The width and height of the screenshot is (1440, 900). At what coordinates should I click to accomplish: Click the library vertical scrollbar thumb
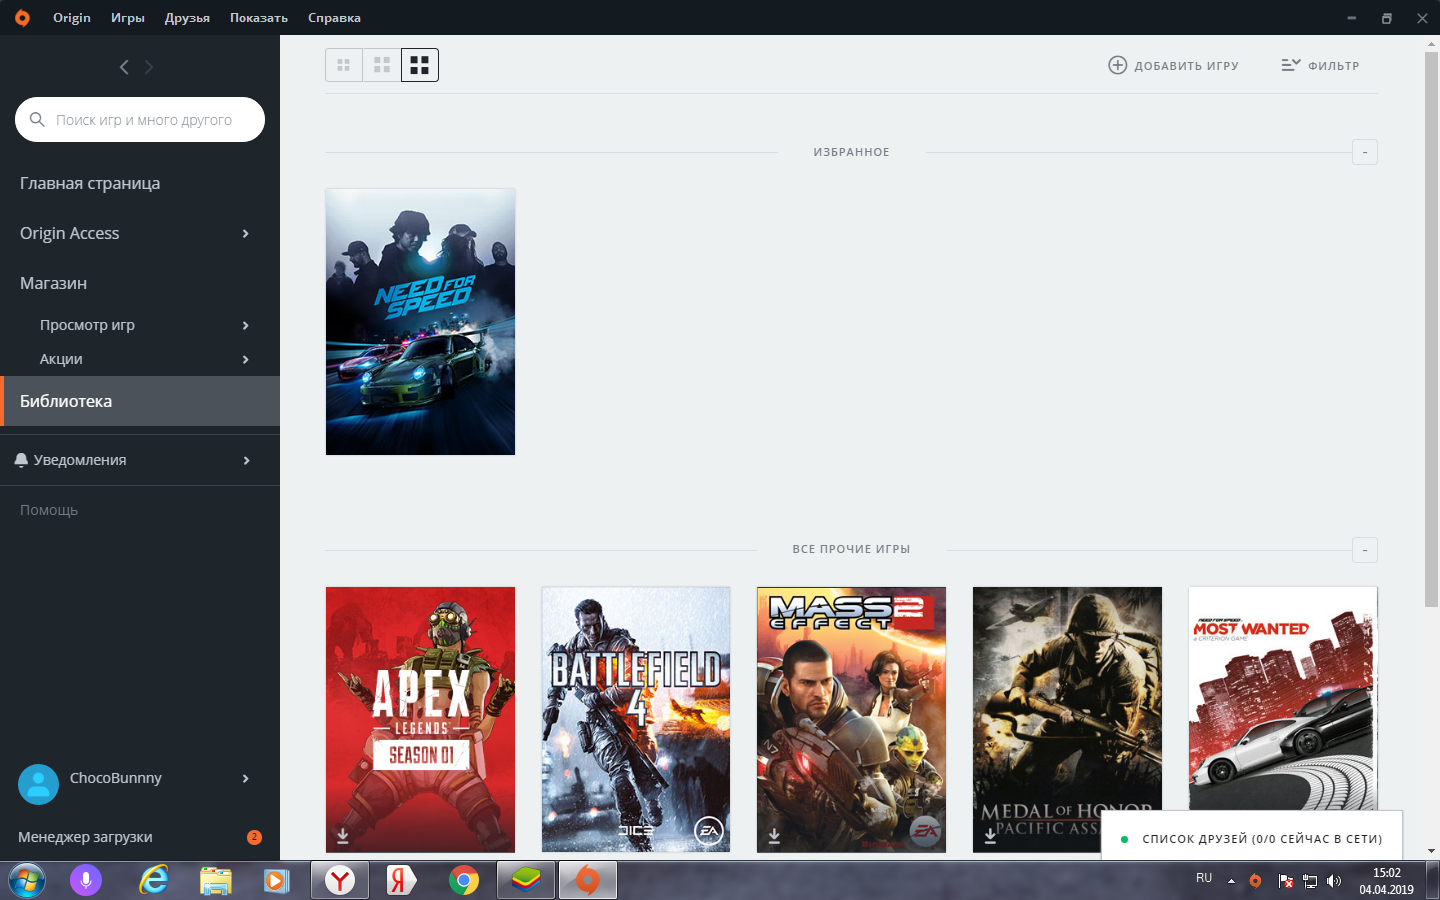(x=1431, y=329)
